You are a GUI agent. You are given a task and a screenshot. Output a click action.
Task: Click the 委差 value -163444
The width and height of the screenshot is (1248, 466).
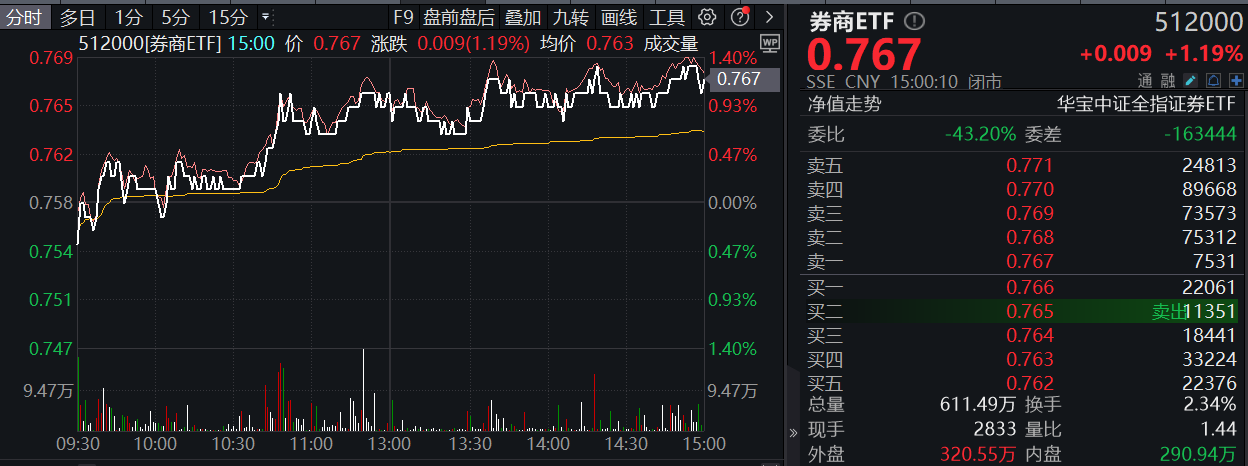pyautogui.click(x=1201, y=133)
